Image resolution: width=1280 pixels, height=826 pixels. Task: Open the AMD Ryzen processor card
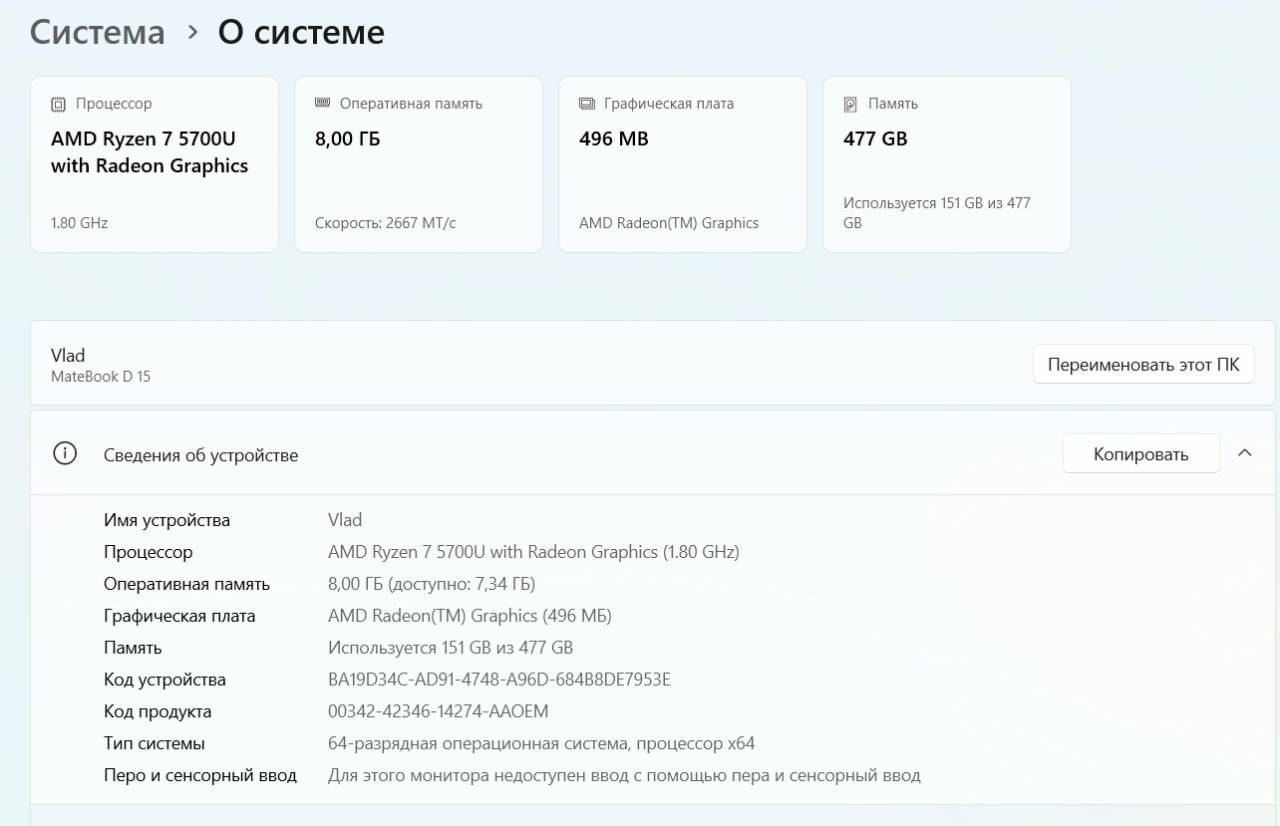[155, 164]
